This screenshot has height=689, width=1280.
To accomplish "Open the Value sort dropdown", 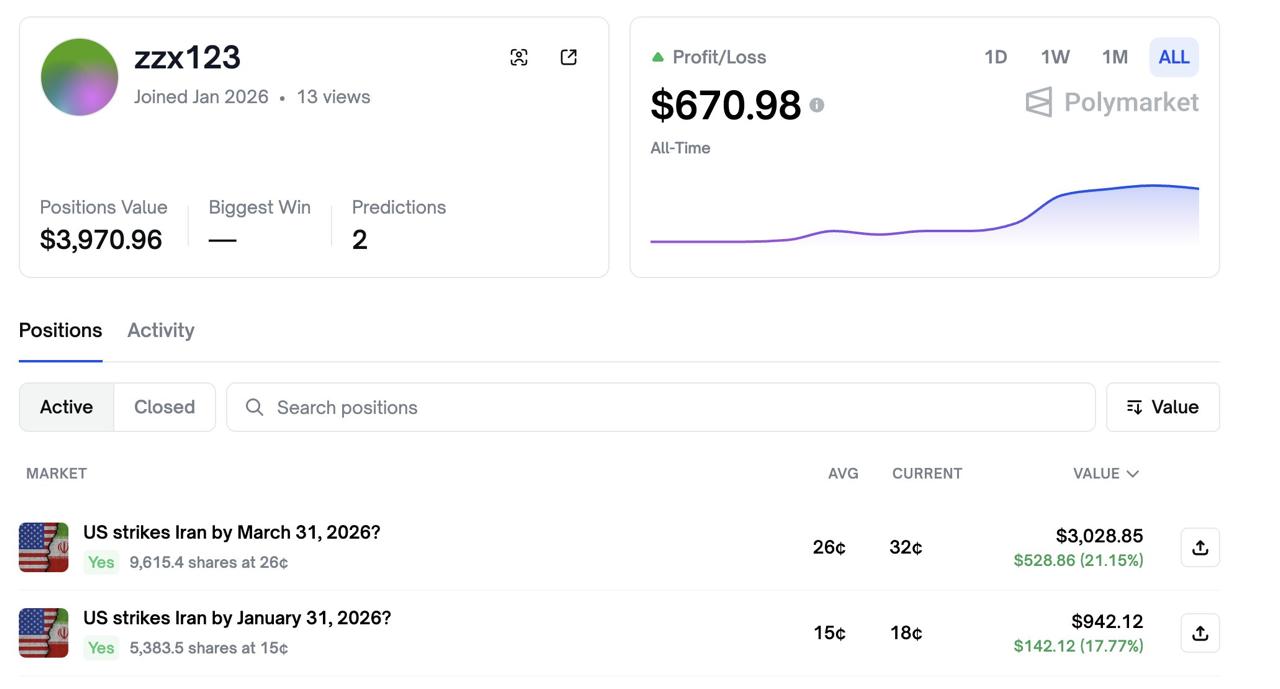I will 1162,407.
